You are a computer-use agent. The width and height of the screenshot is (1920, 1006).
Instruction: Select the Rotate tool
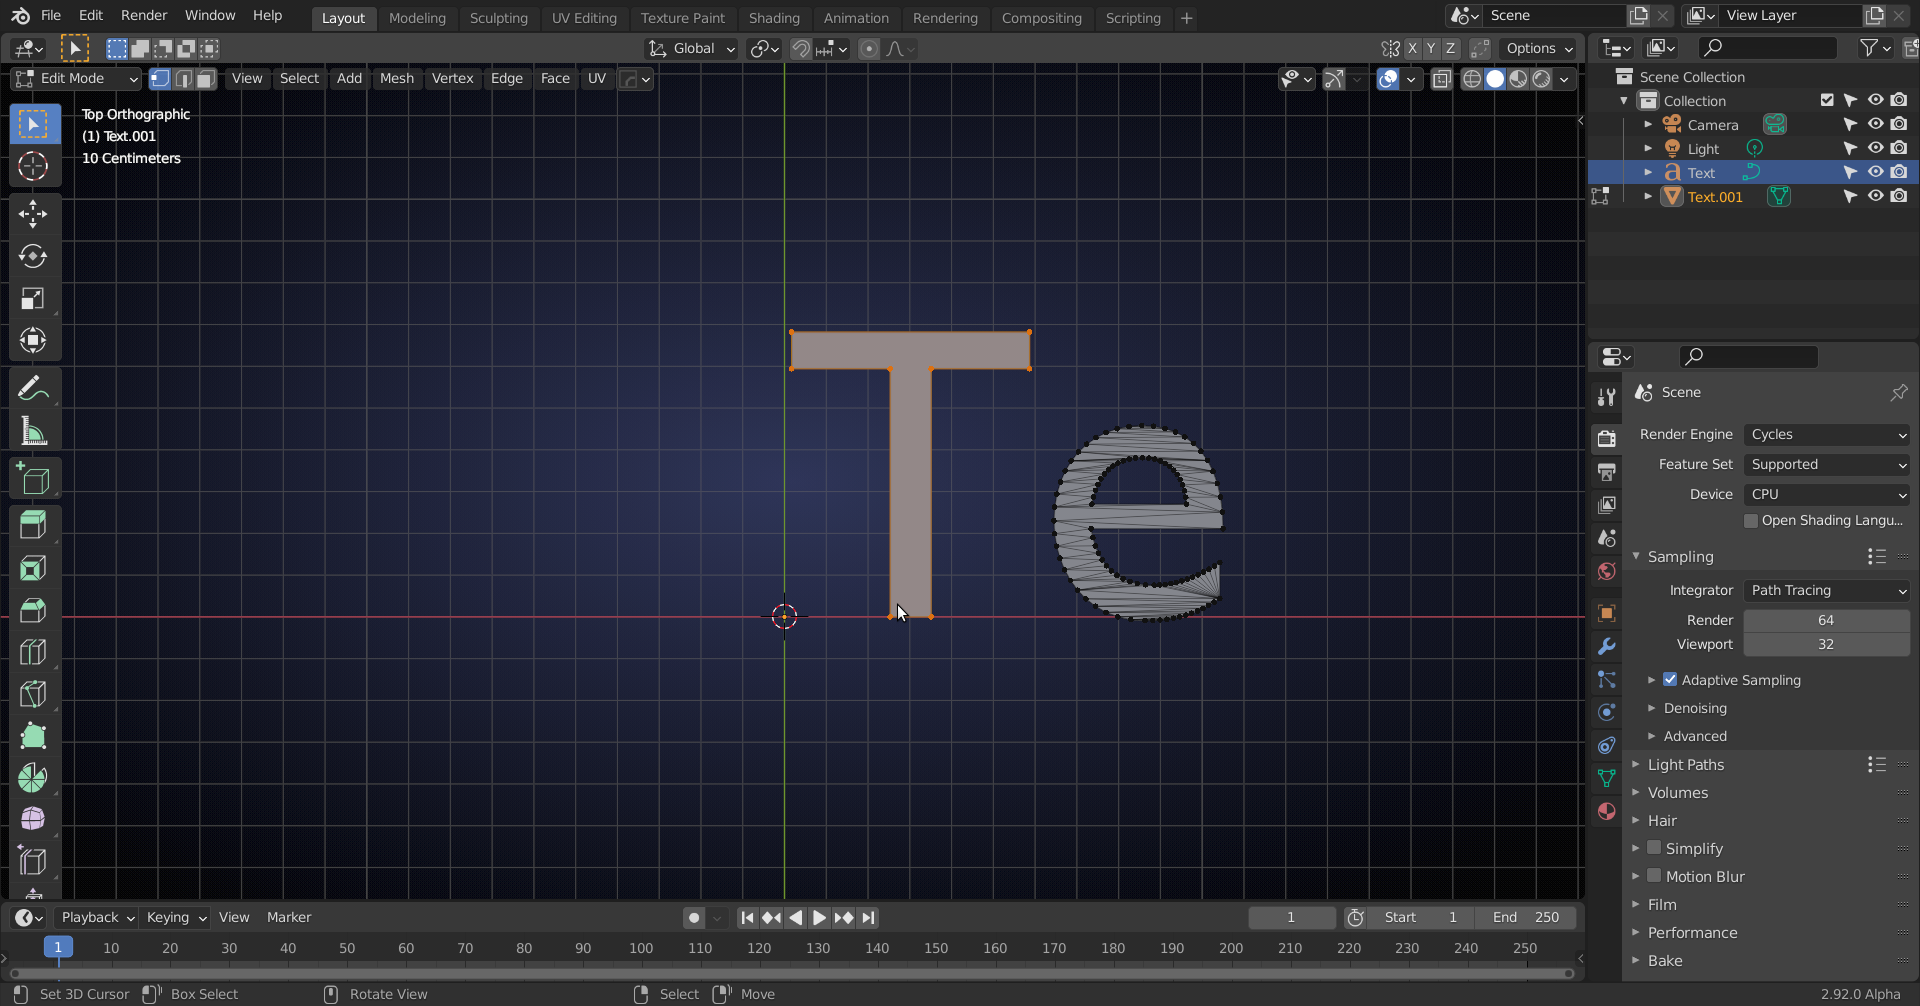click(33, 257)
